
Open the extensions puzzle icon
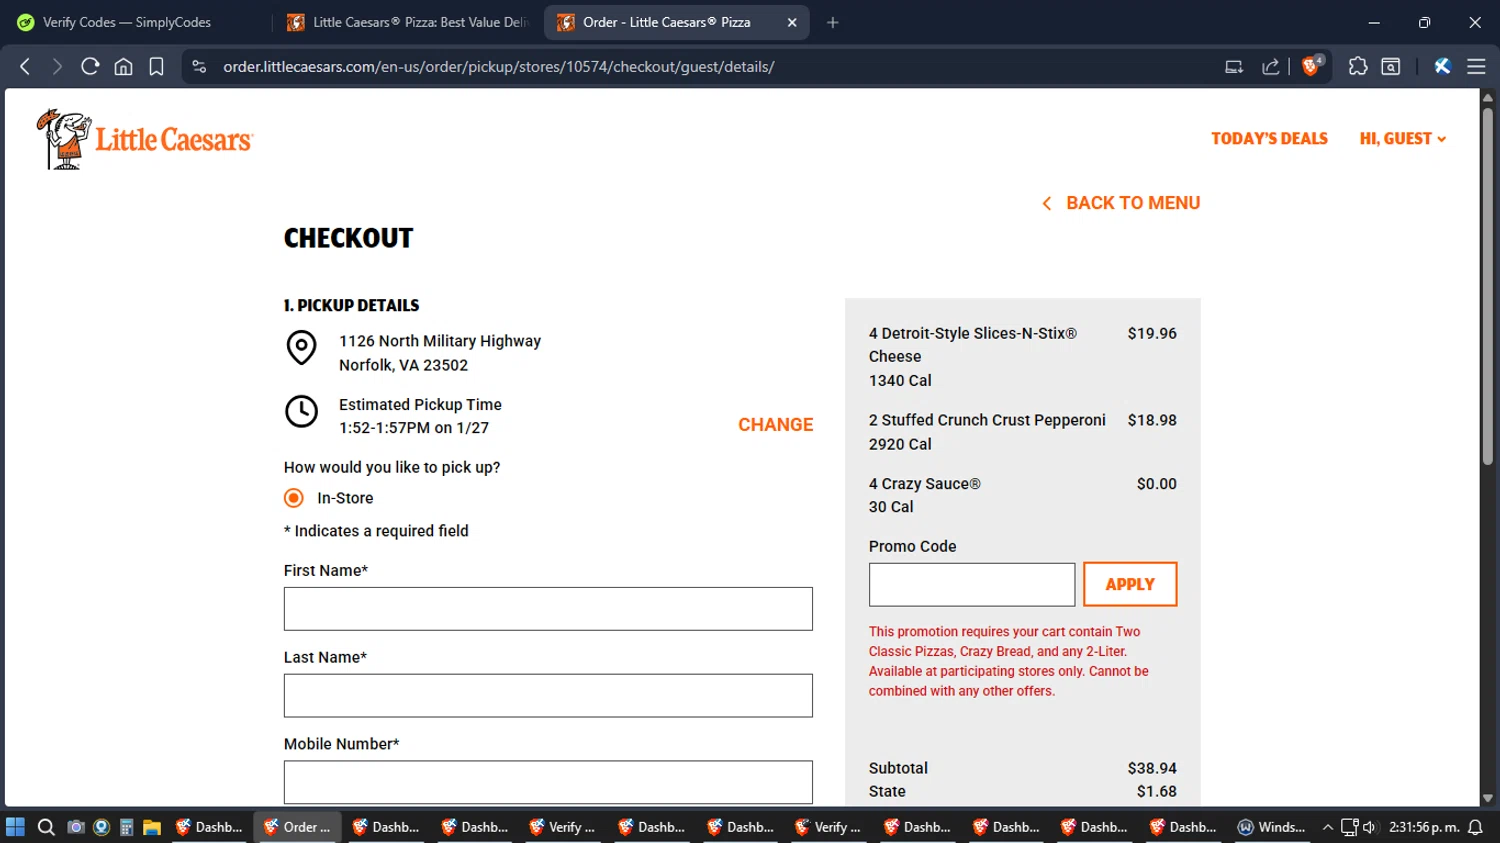(x=1357, y=67)
